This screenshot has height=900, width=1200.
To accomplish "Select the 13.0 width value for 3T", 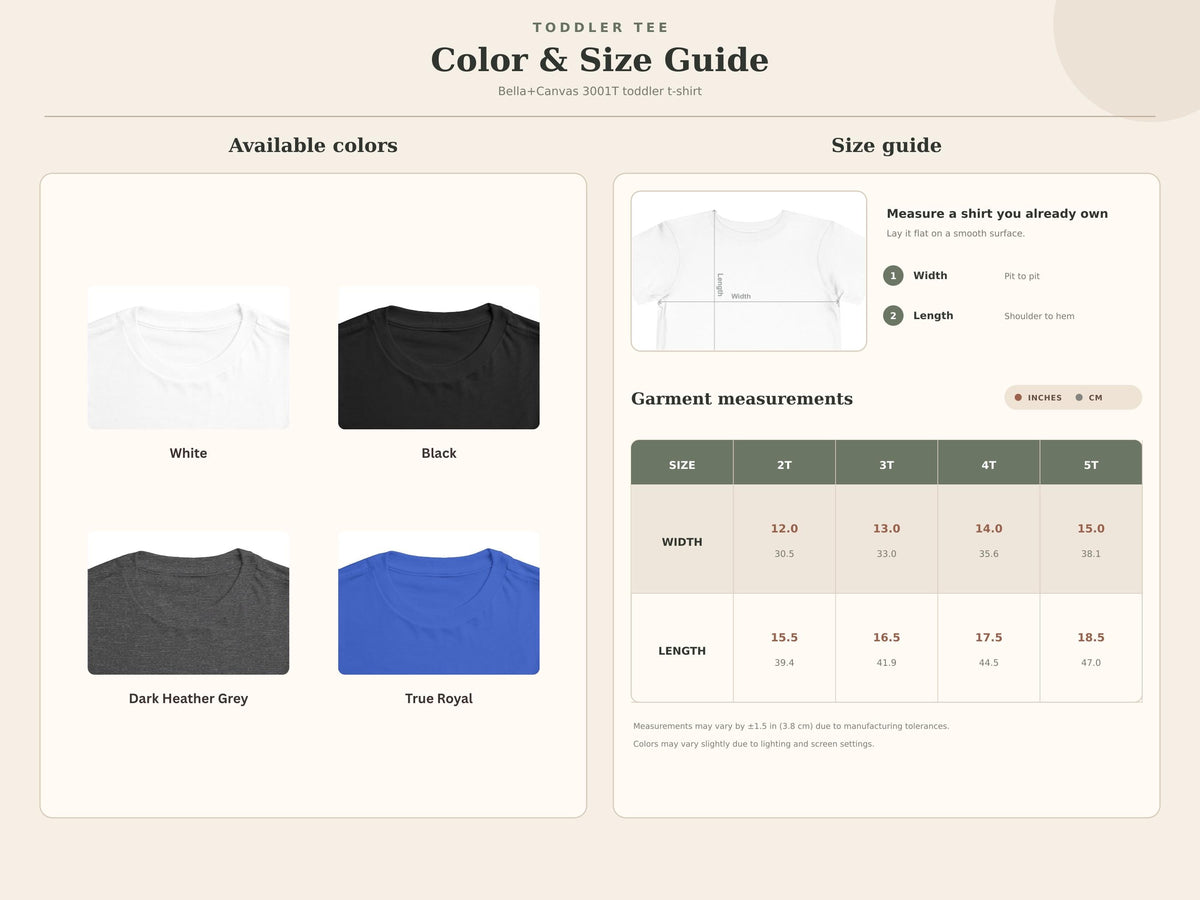I will tap(887, 529).
